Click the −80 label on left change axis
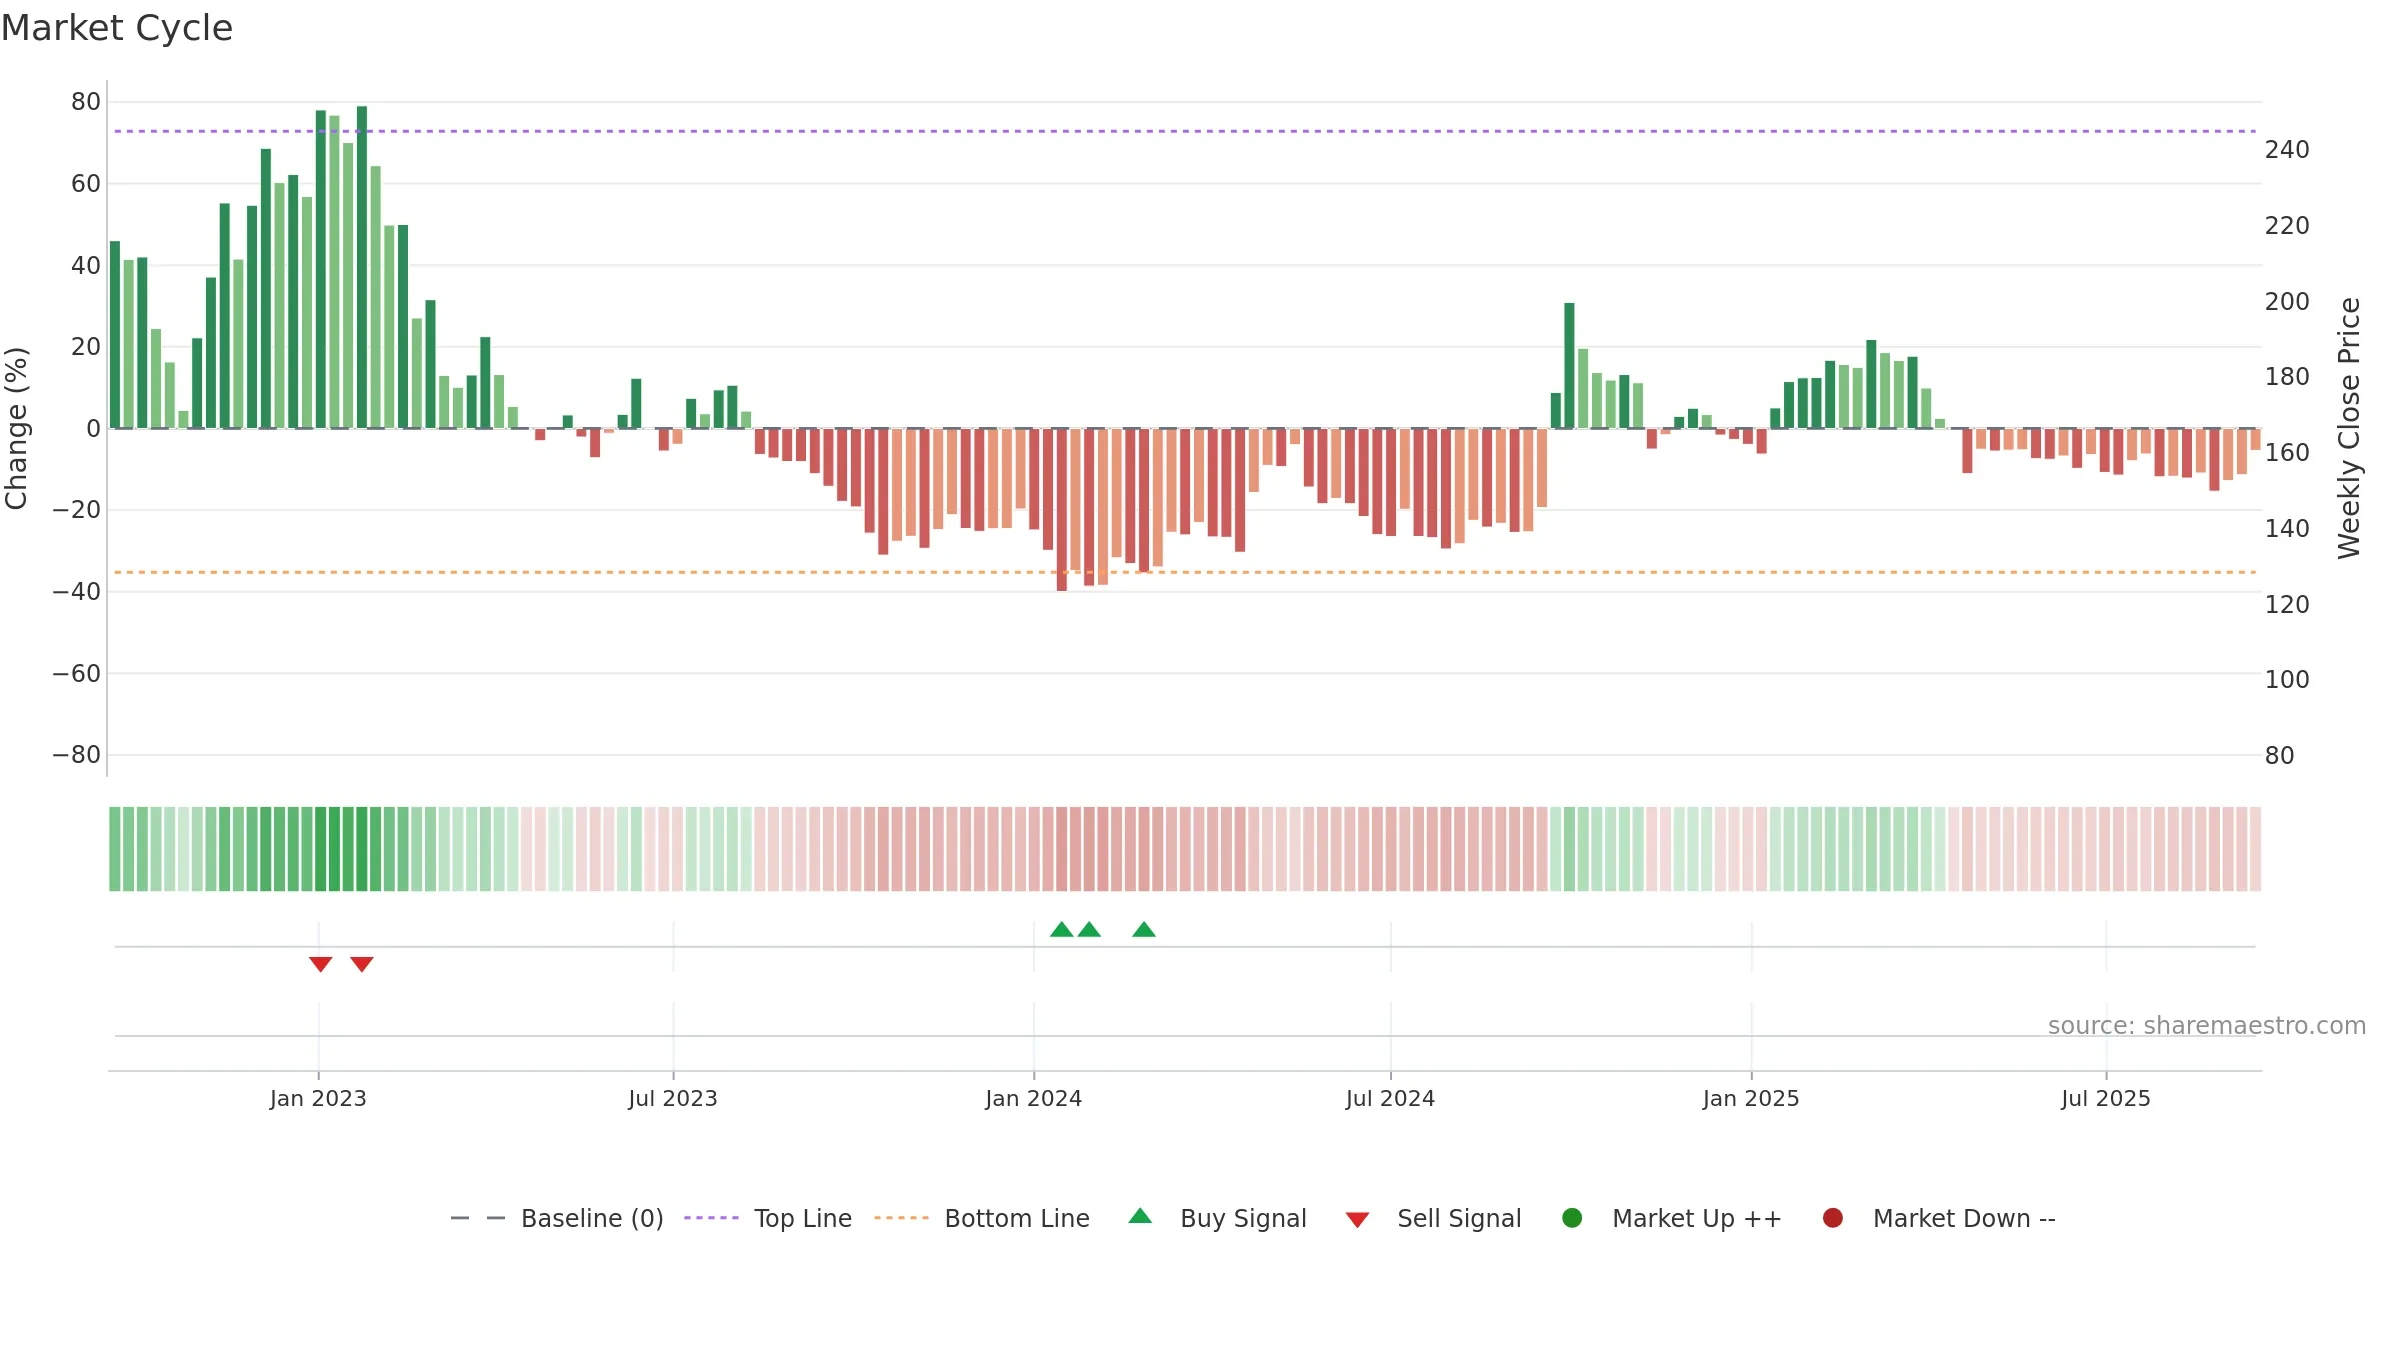Image resolution: width=2400 pixels, height=1350 pixels. [x=77, y=755]
